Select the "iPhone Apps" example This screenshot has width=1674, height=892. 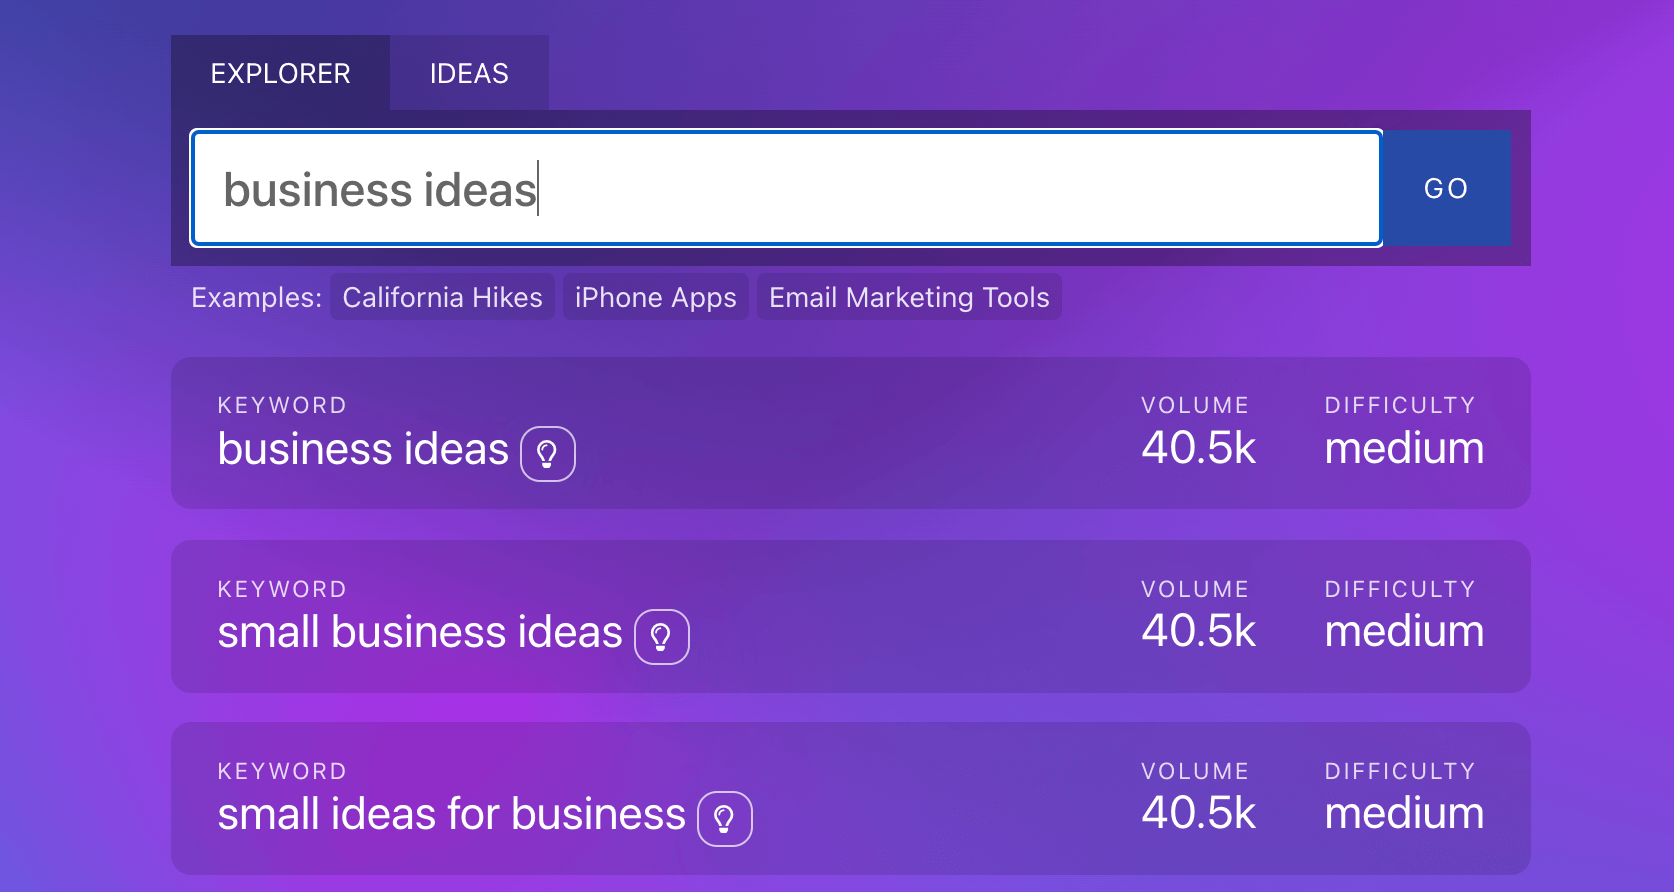click(x=655, y=296)
